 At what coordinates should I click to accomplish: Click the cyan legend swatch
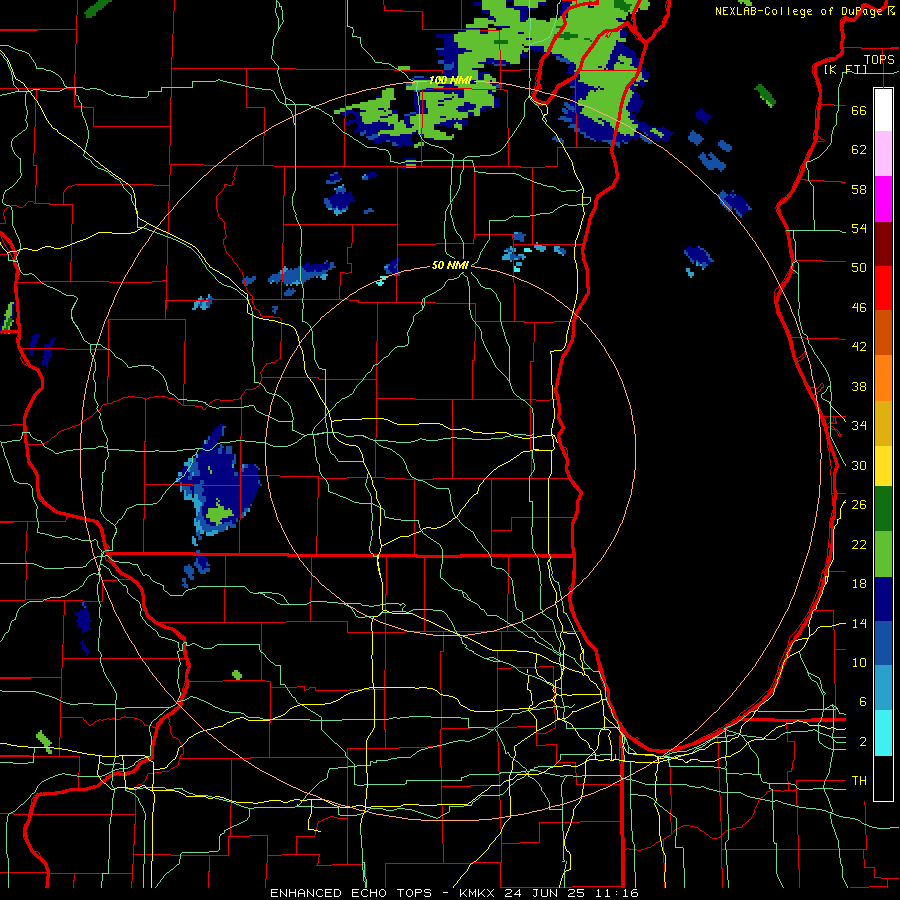pyautogui.click(x=883, y=733)
